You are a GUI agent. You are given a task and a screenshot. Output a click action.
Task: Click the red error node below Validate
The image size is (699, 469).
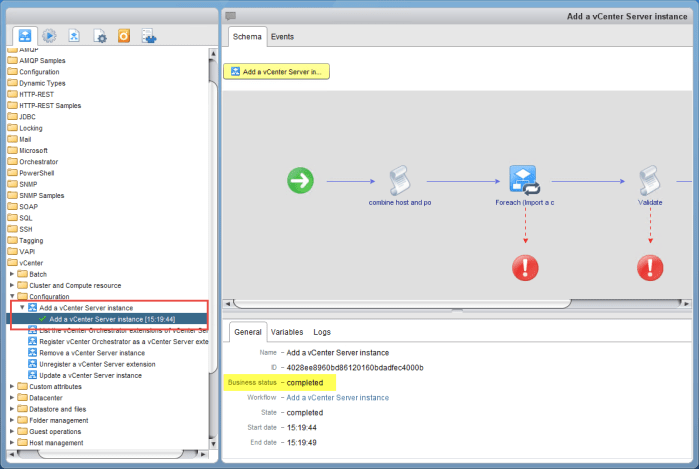650,268
